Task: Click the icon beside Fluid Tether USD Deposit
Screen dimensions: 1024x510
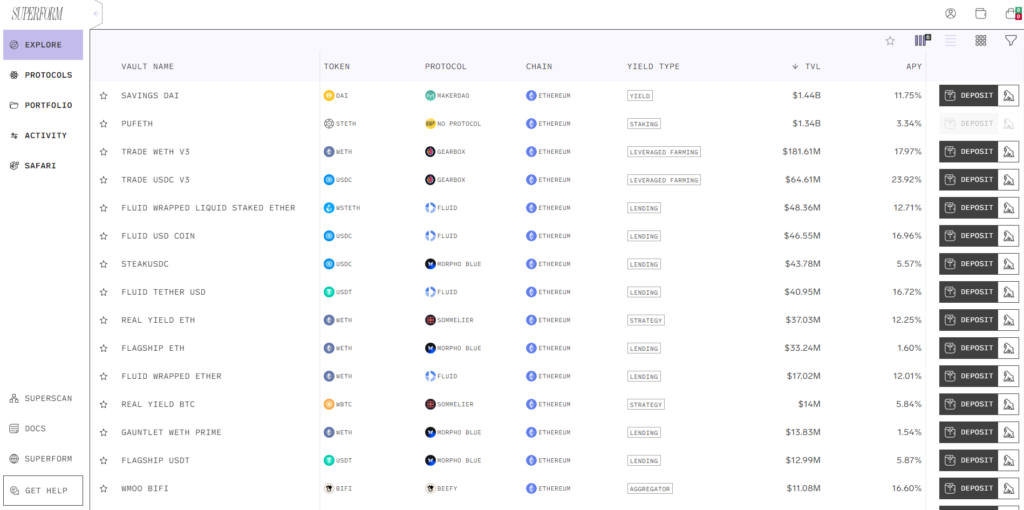Action: click(x=1009, y=292)
